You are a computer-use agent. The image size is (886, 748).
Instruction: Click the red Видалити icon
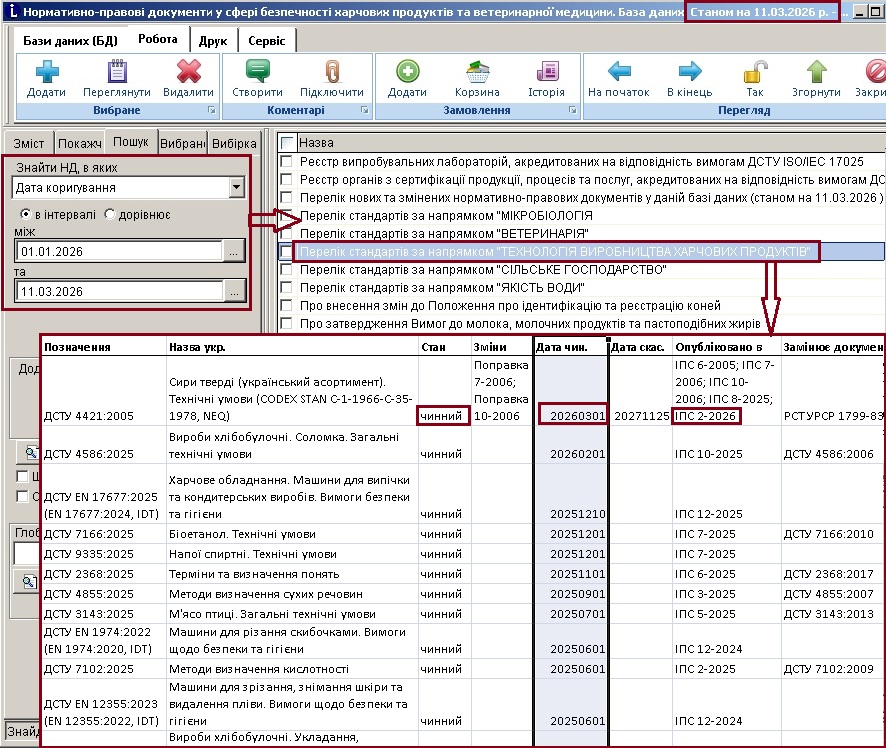[x=188, y=72]
